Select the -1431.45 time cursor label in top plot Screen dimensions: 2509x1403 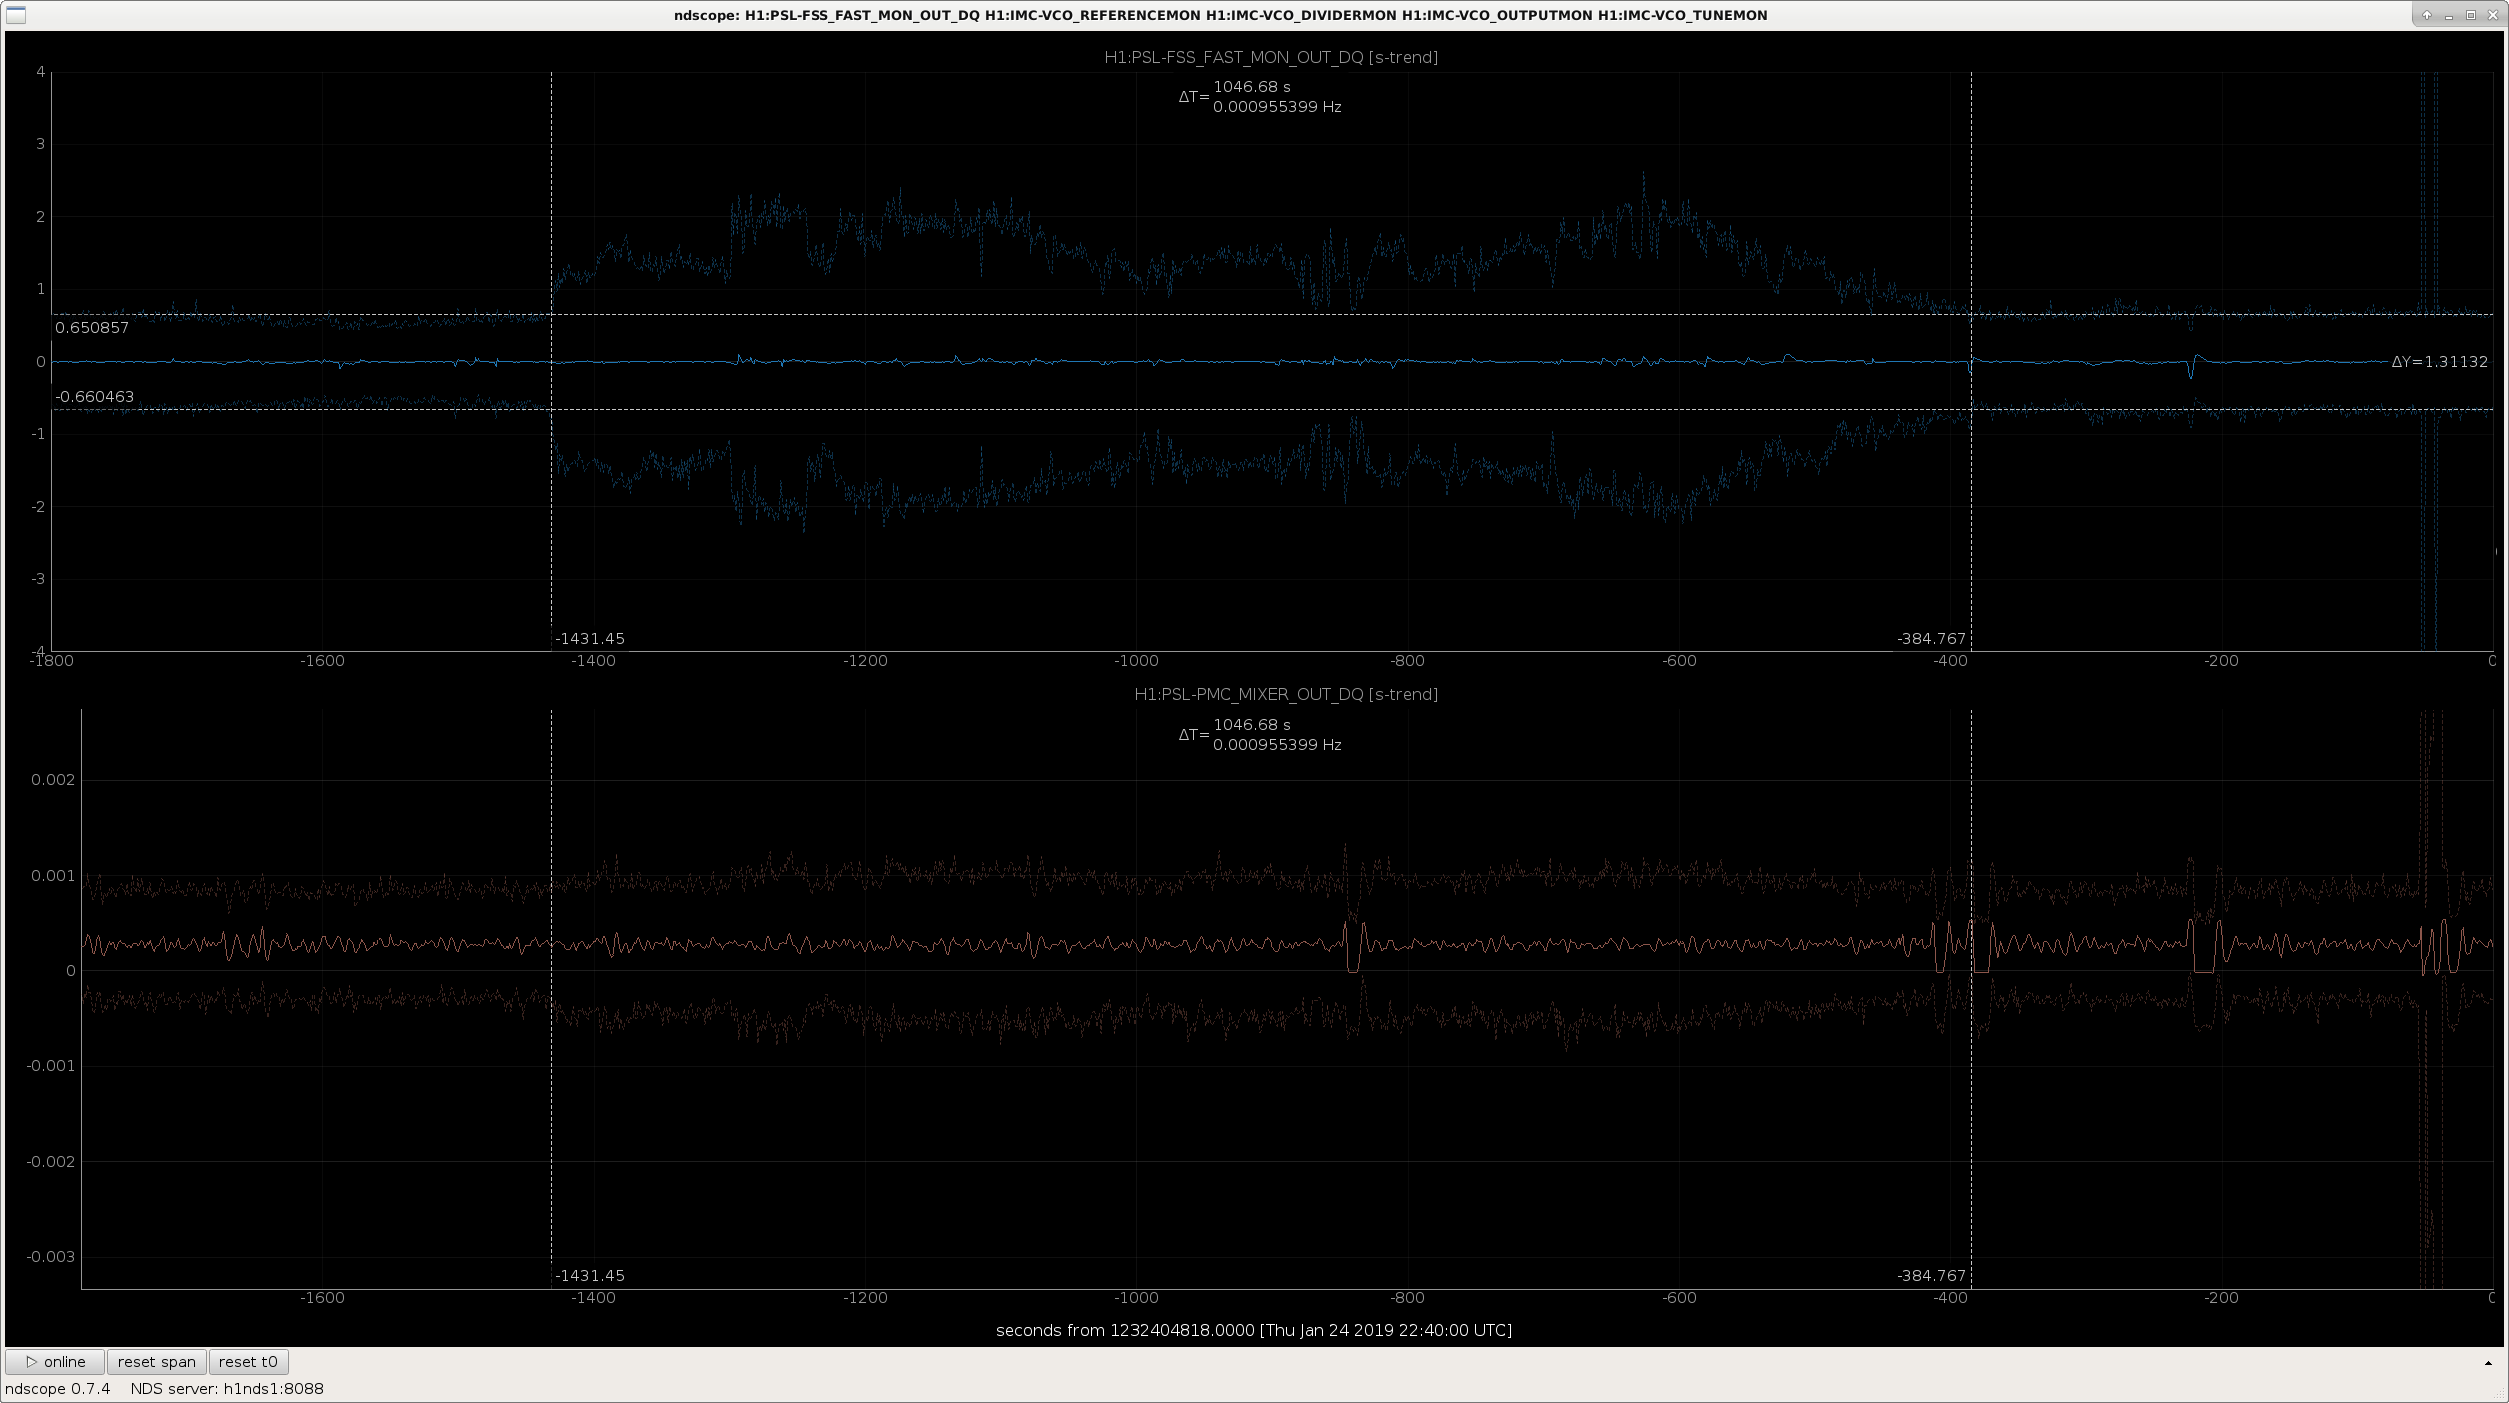590,639
